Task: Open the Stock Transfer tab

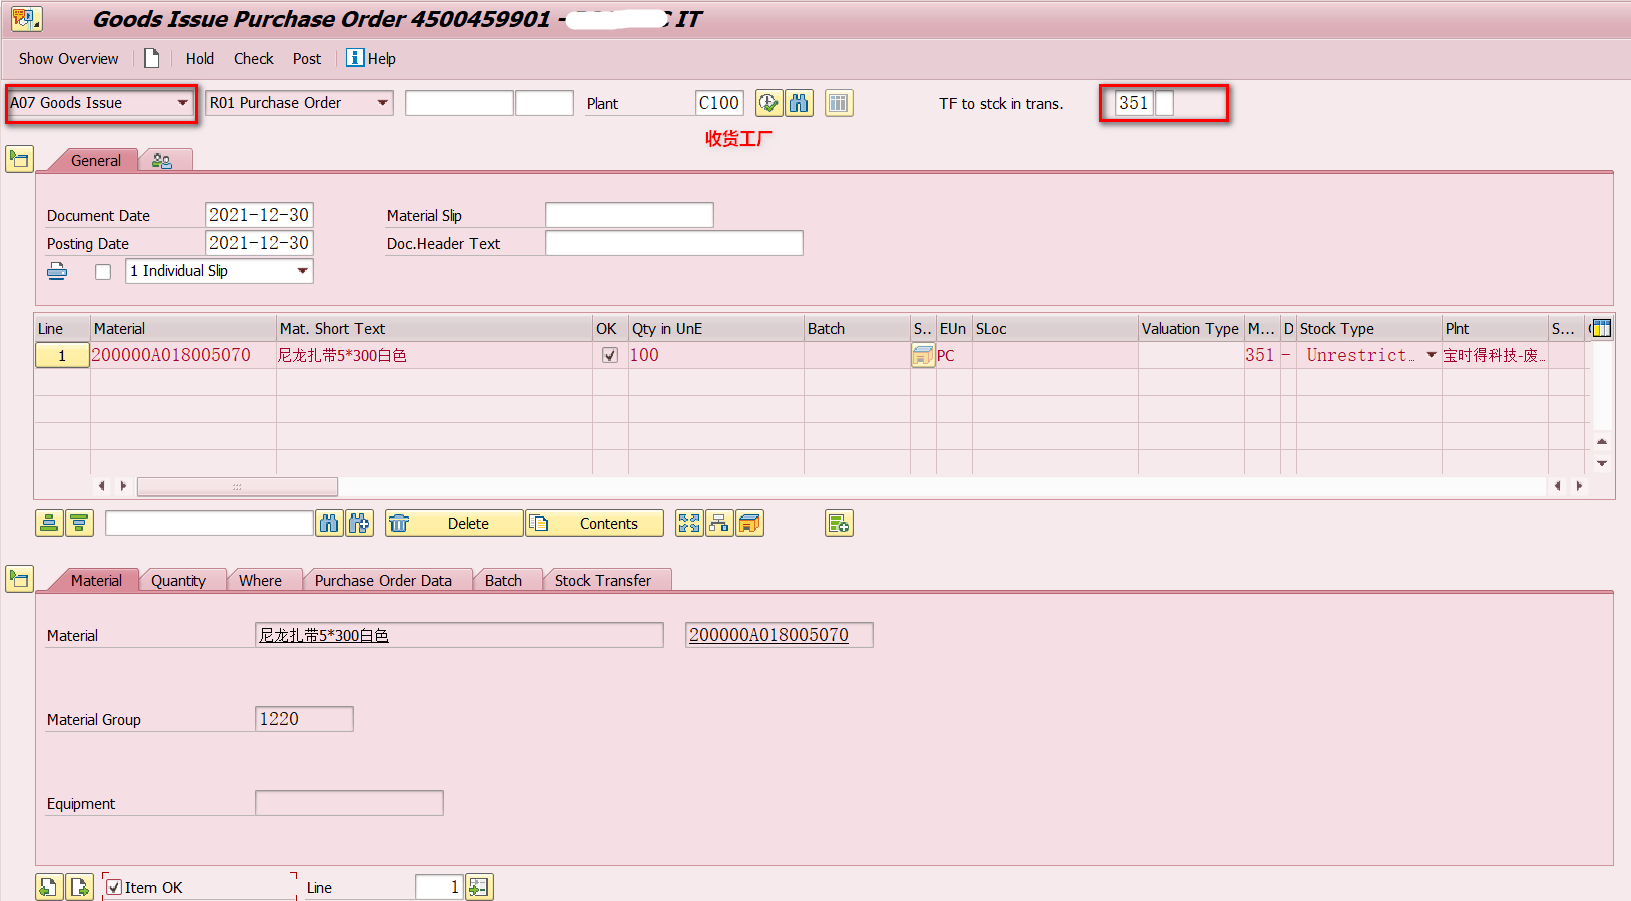Action: click(605, 580)
